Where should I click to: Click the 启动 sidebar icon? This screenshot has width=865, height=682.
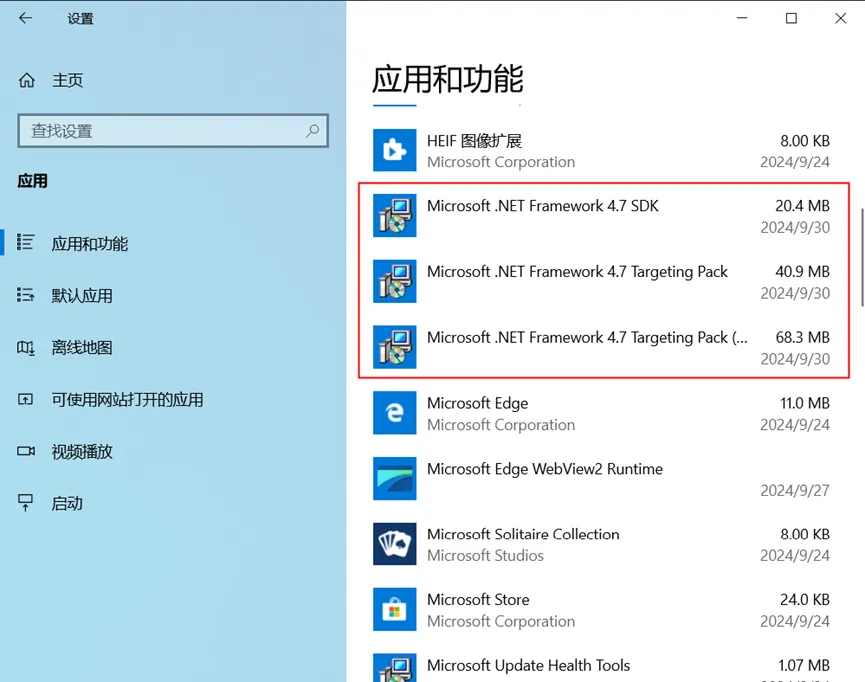coord(25,502)
